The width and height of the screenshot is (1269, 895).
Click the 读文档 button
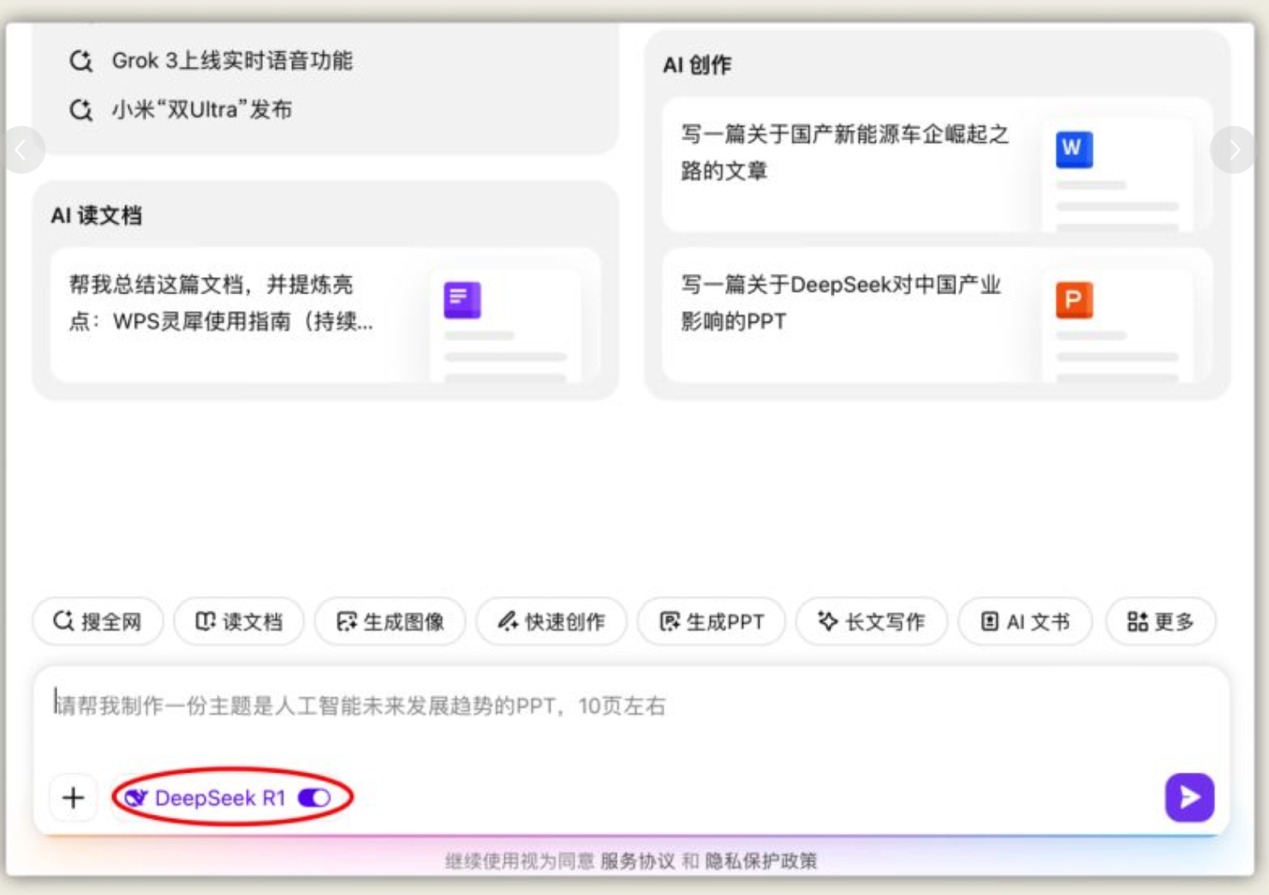click(239, 622)
